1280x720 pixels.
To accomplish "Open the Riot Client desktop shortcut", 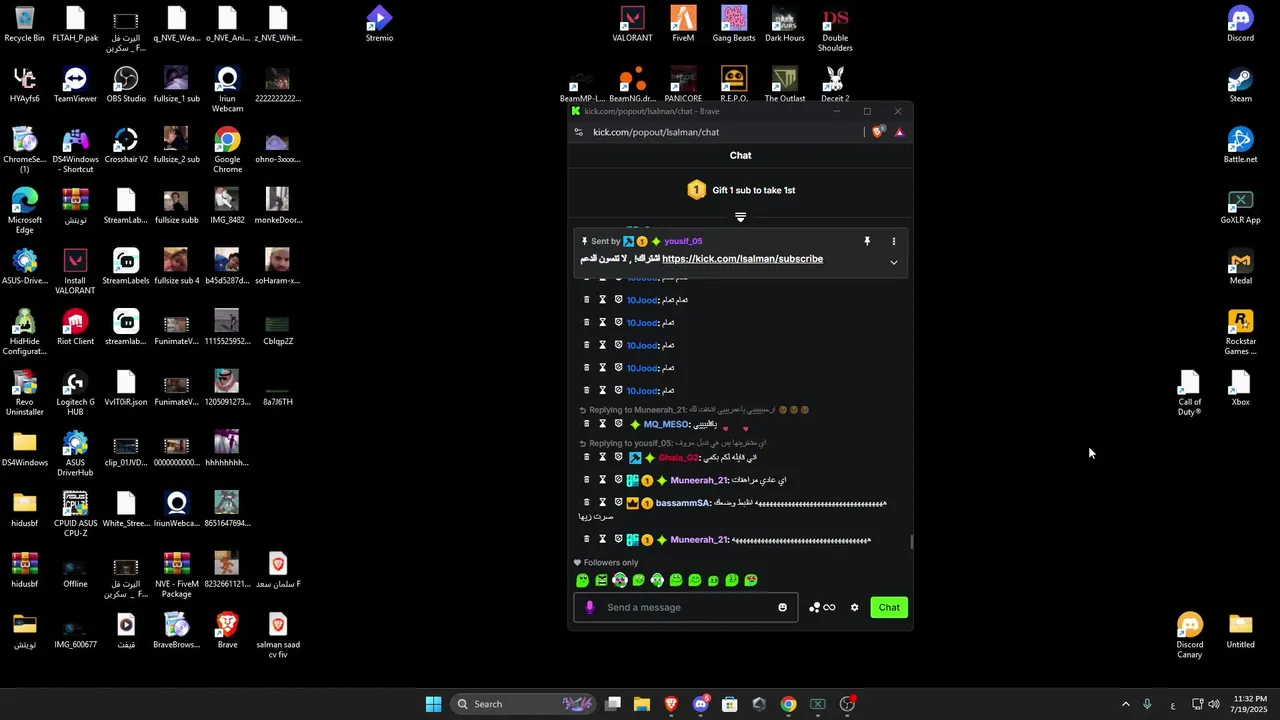I will 75,328.
